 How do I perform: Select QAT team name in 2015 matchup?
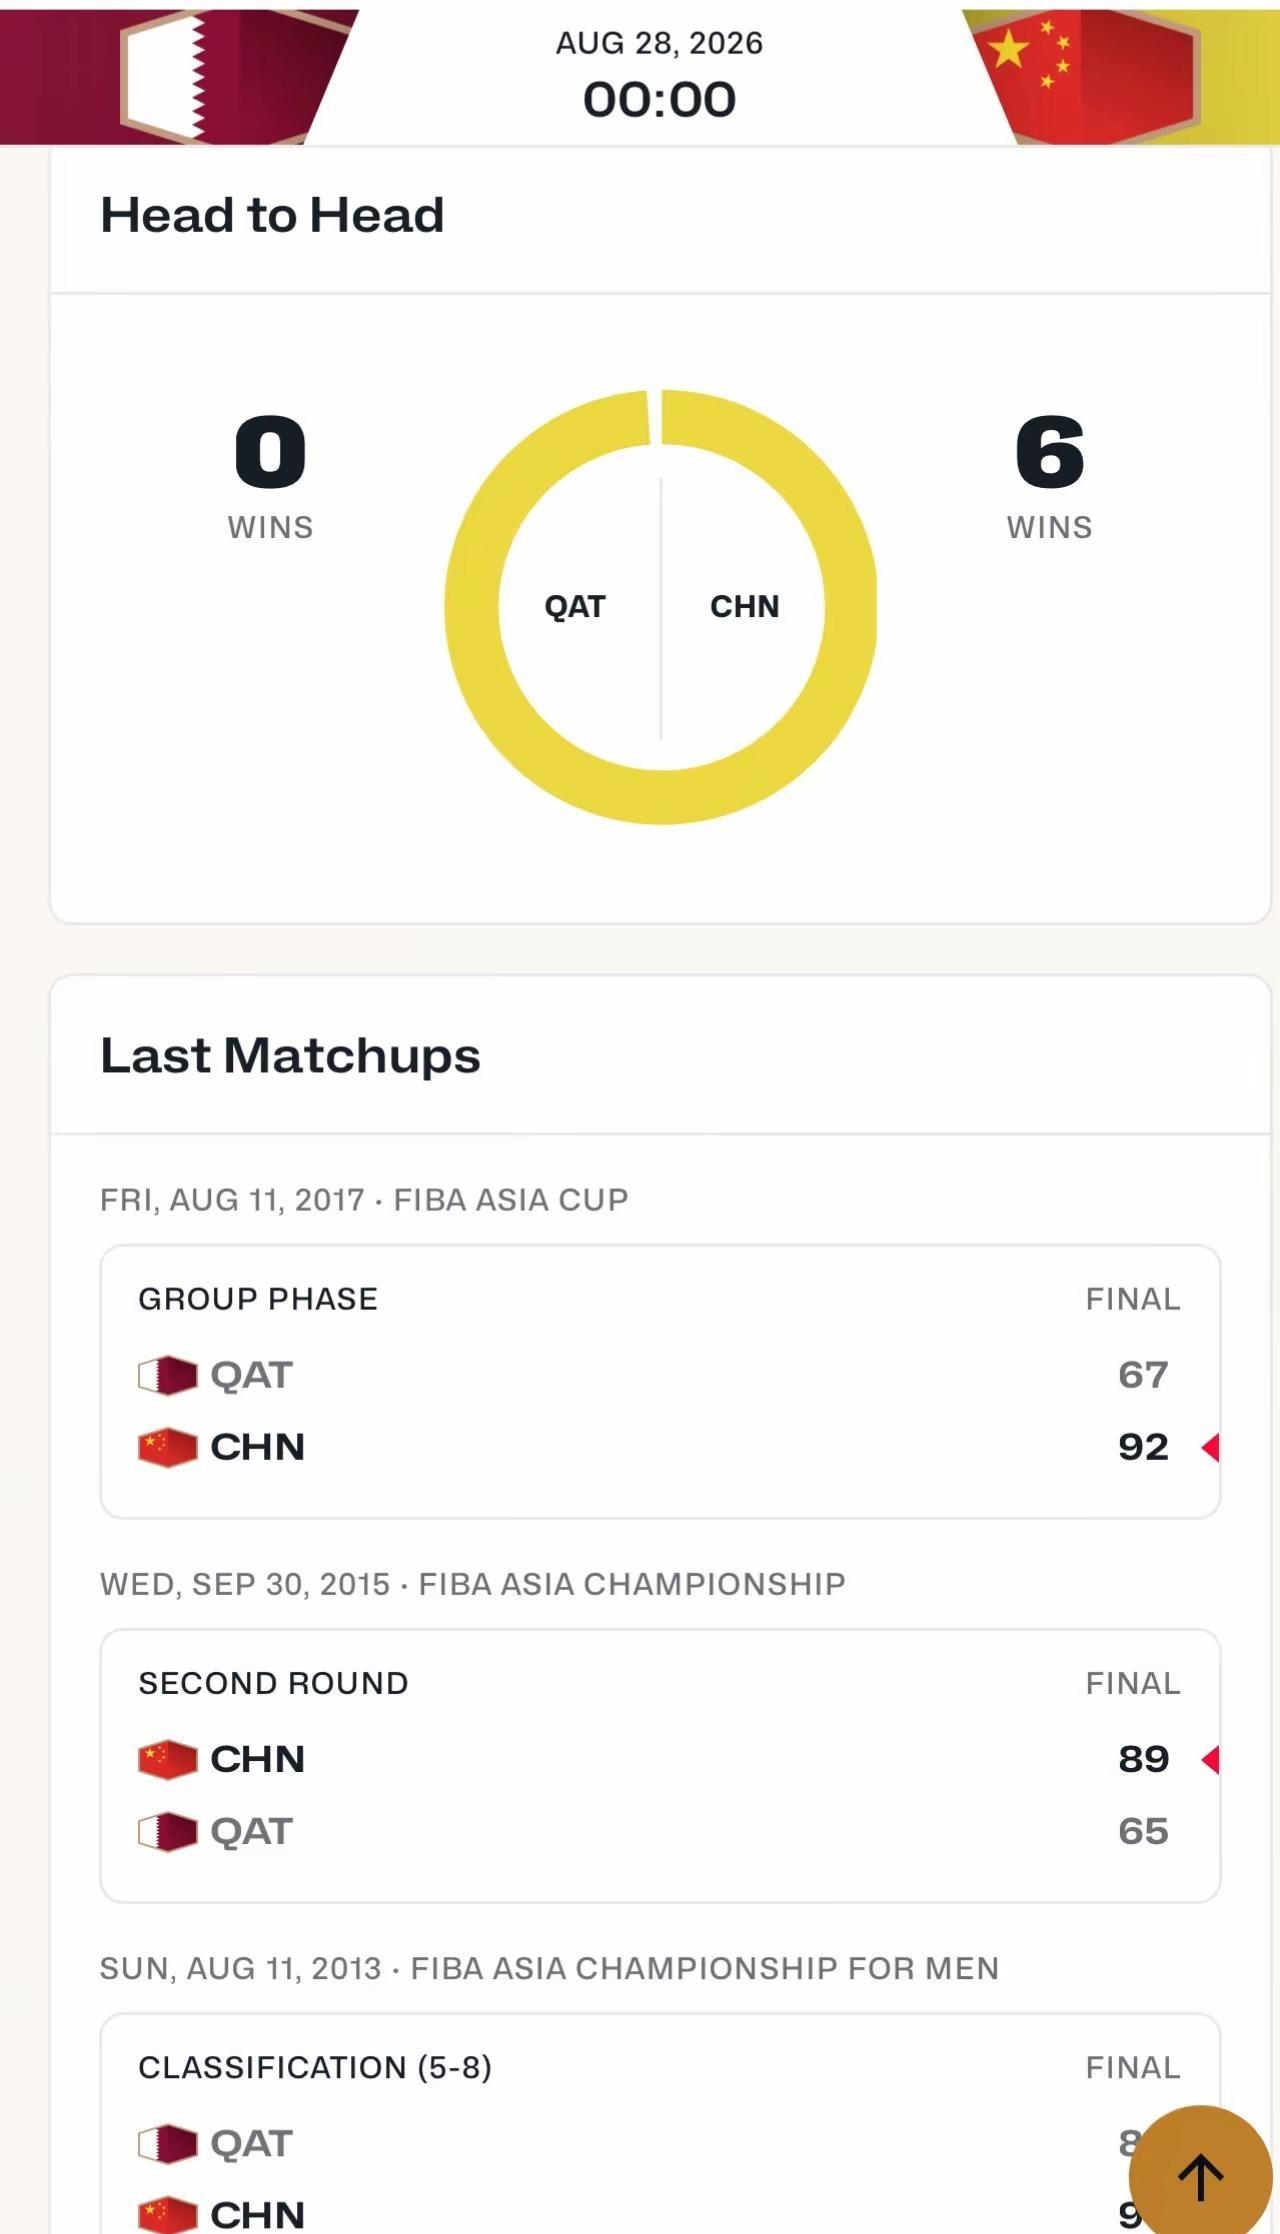(251, 1831)
